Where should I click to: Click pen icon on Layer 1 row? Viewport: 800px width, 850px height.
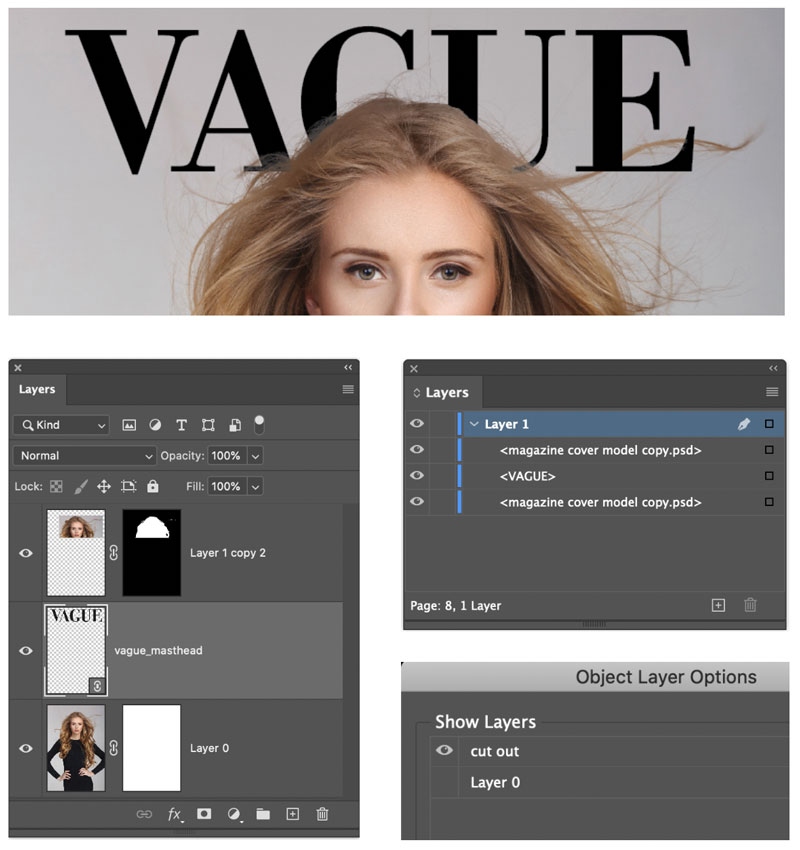744,424
